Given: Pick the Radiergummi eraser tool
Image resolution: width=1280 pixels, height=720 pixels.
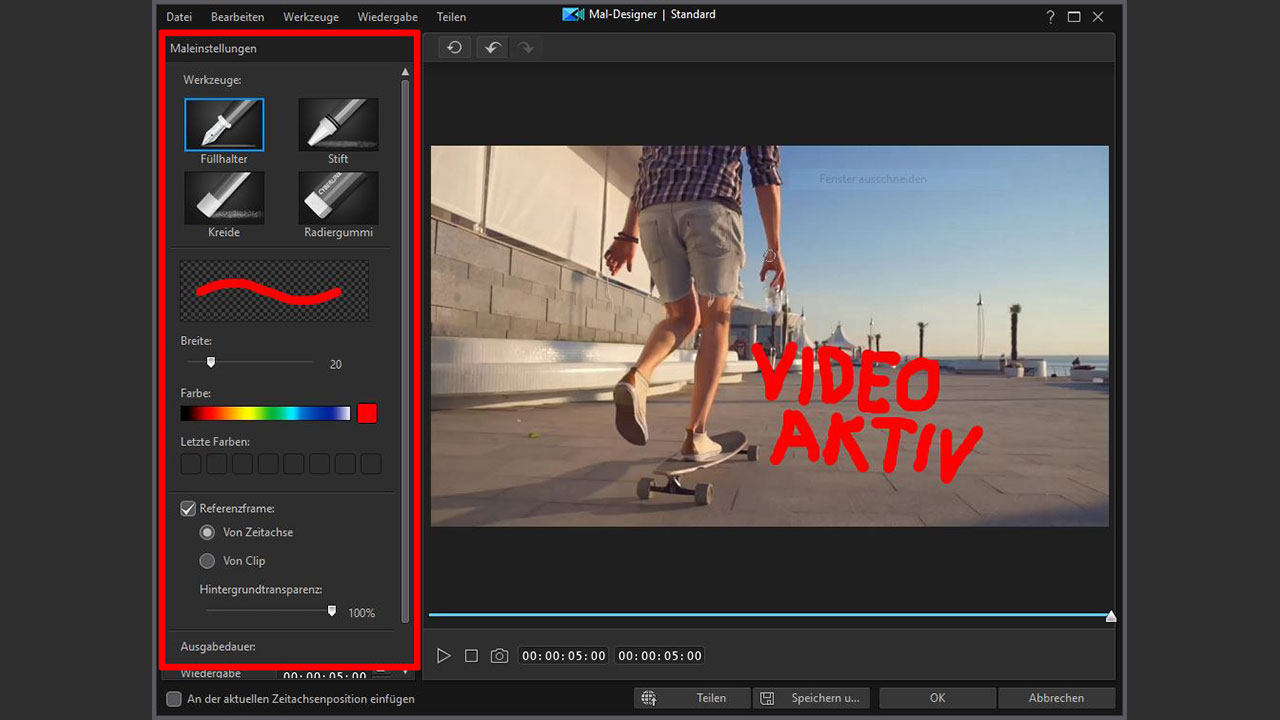Looking at the screenshot, I should pyautogui.click(x=338, y=198).
